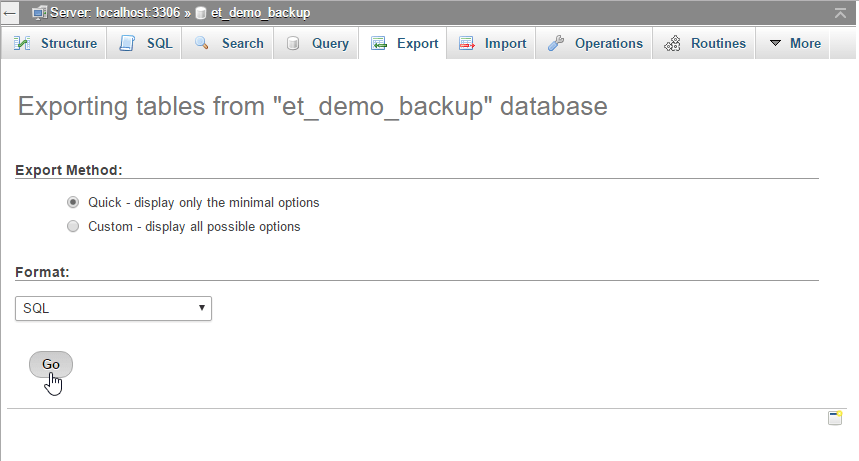
Task: Click the Query tab icon
Action: (293, 44)
